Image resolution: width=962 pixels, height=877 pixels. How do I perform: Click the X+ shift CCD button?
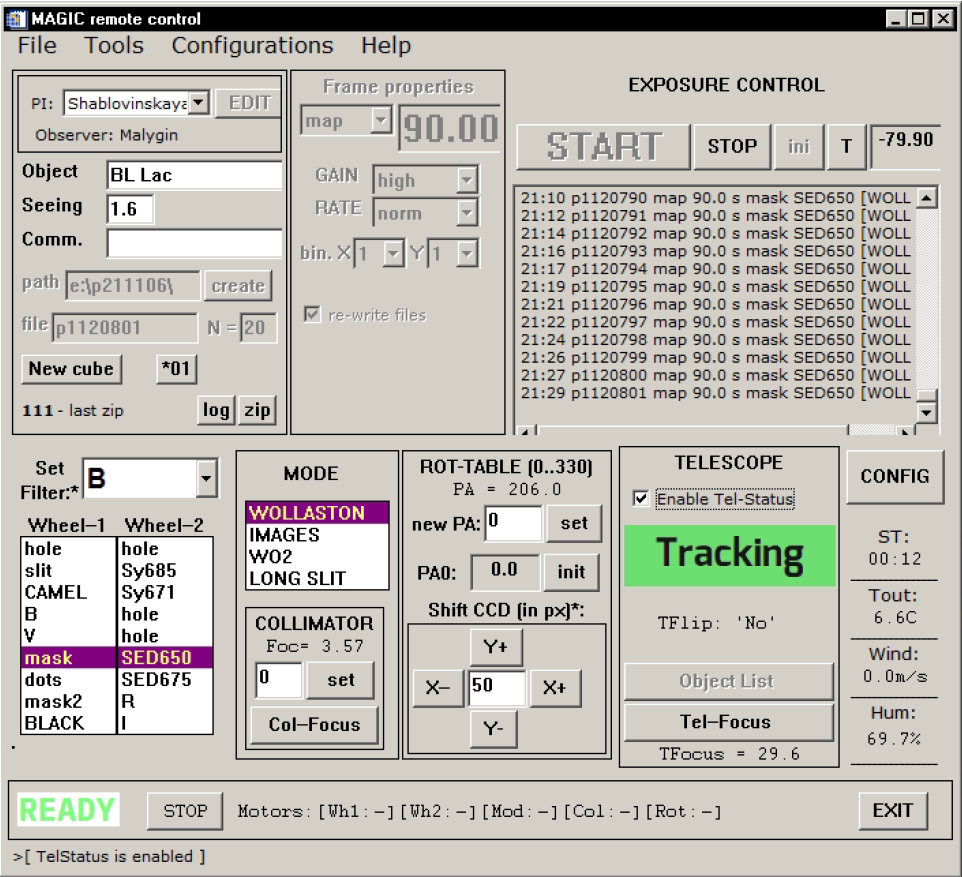[x=555, y=688]
